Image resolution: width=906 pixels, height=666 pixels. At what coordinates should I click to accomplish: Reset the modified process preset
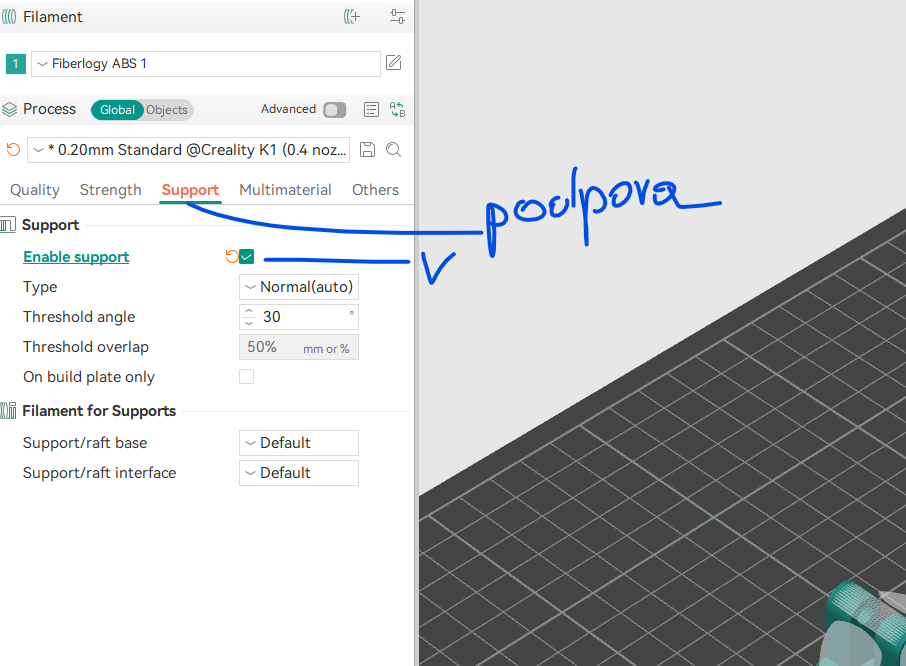click(13, 150)
